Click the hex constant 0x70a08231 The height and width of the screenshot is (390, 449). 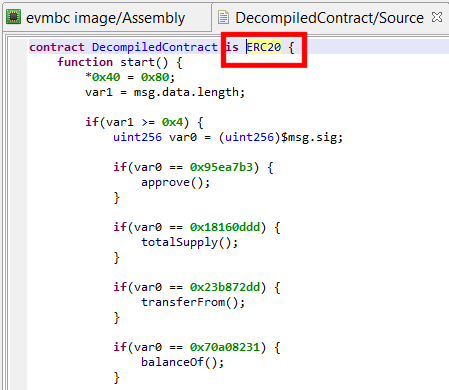225,347
